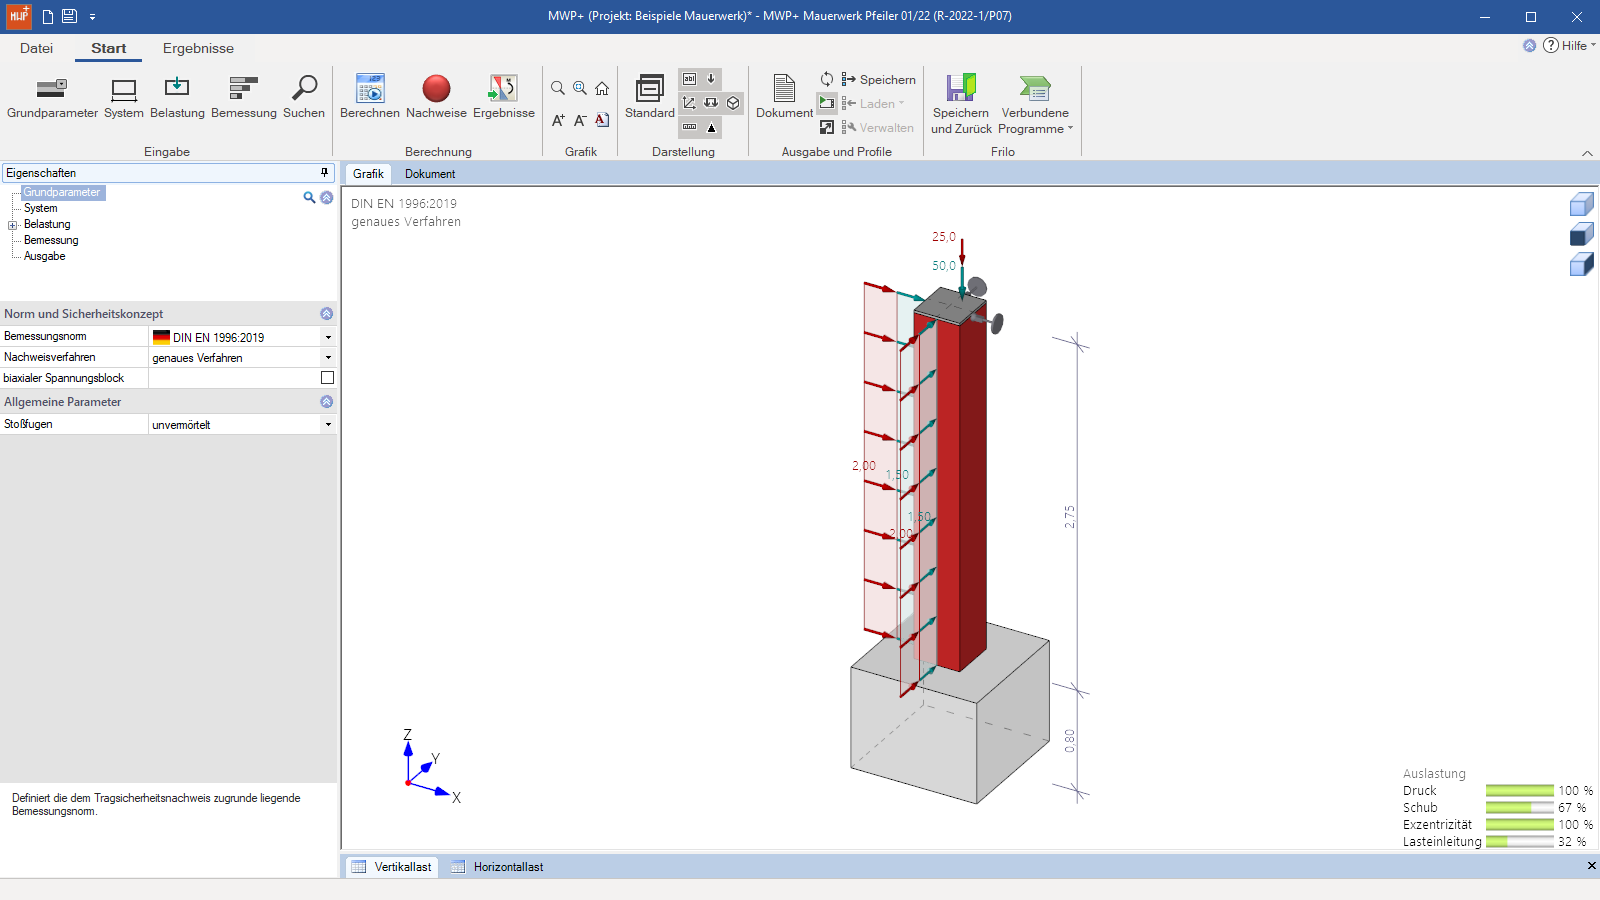Increase font size with A+ icon
Screen dimensions: 1600x900
point(558,120)
